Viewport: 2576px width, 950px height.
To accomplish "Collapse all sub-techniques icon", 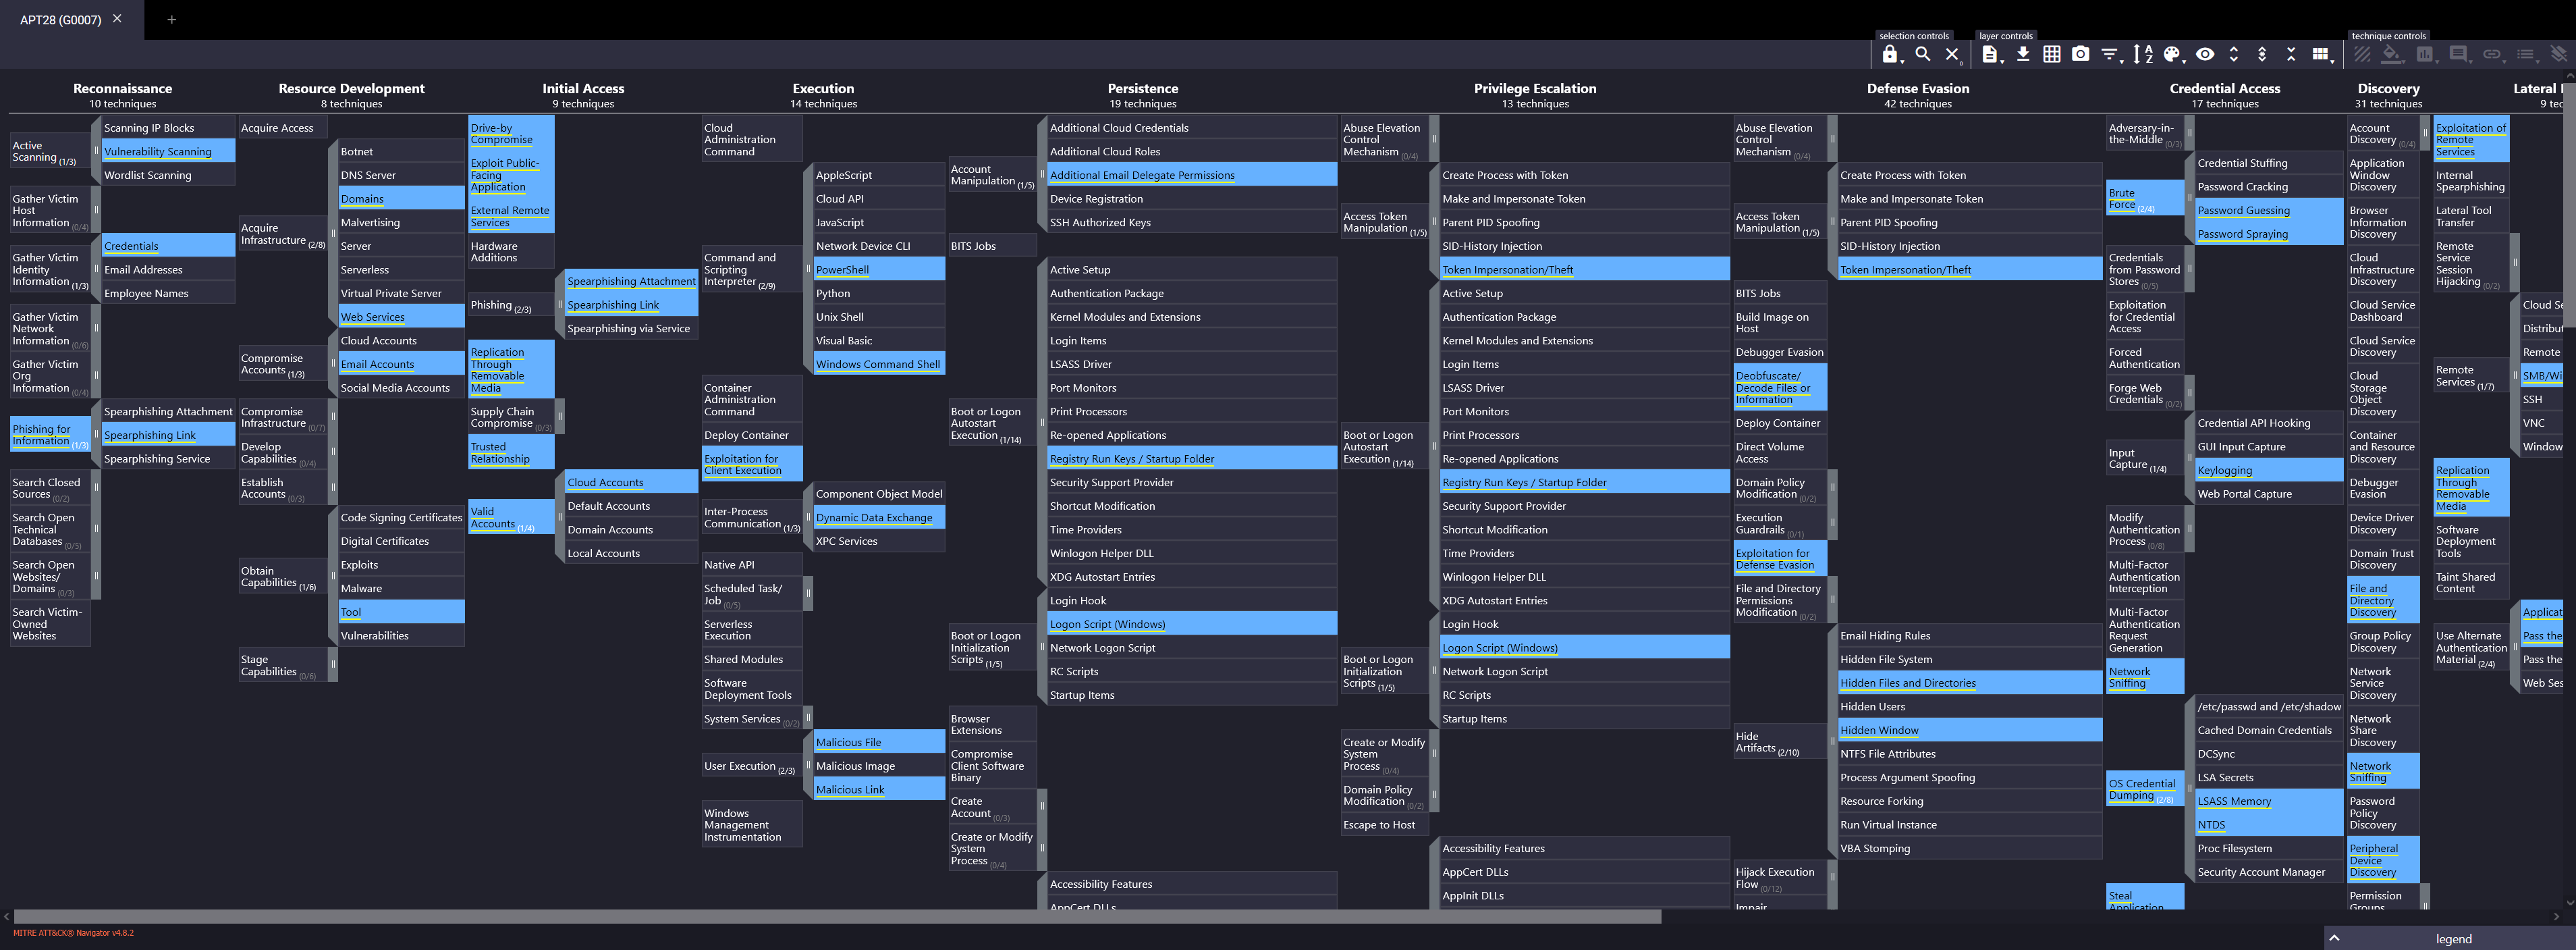I will 2291,54.
